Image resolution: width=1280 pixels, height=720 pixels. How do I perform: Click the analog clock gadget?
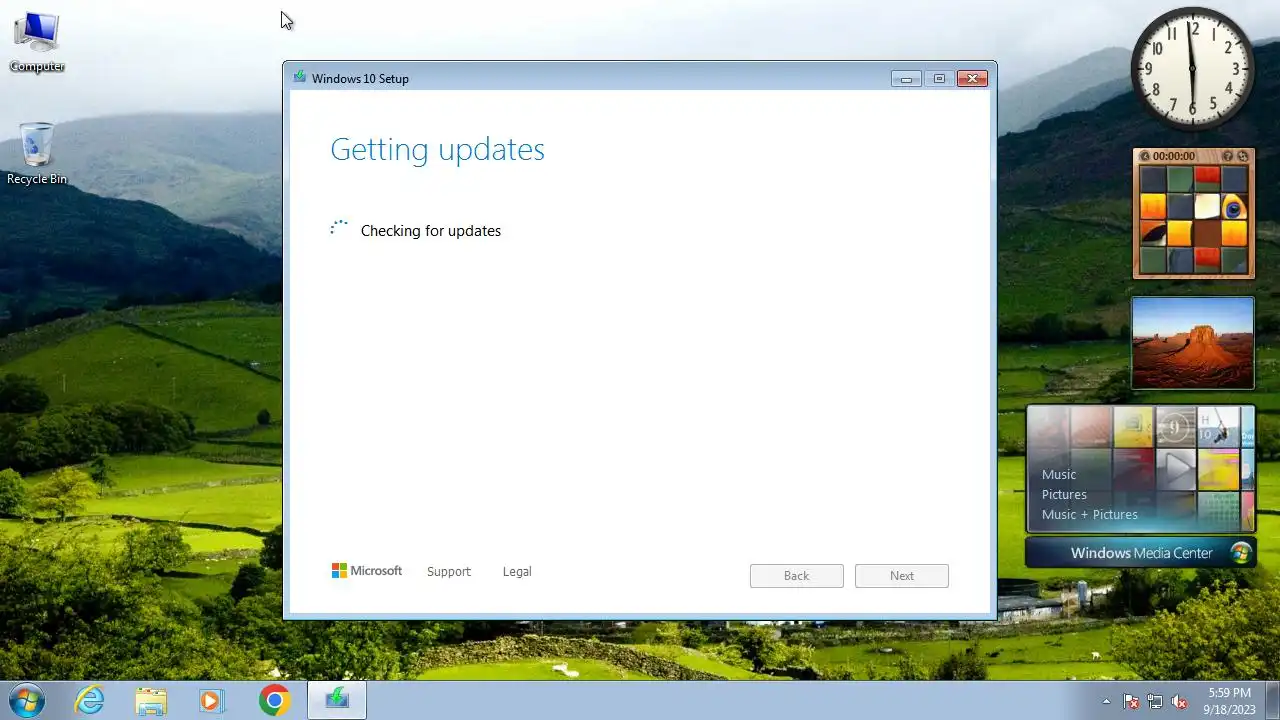[x=1192, y=68]
